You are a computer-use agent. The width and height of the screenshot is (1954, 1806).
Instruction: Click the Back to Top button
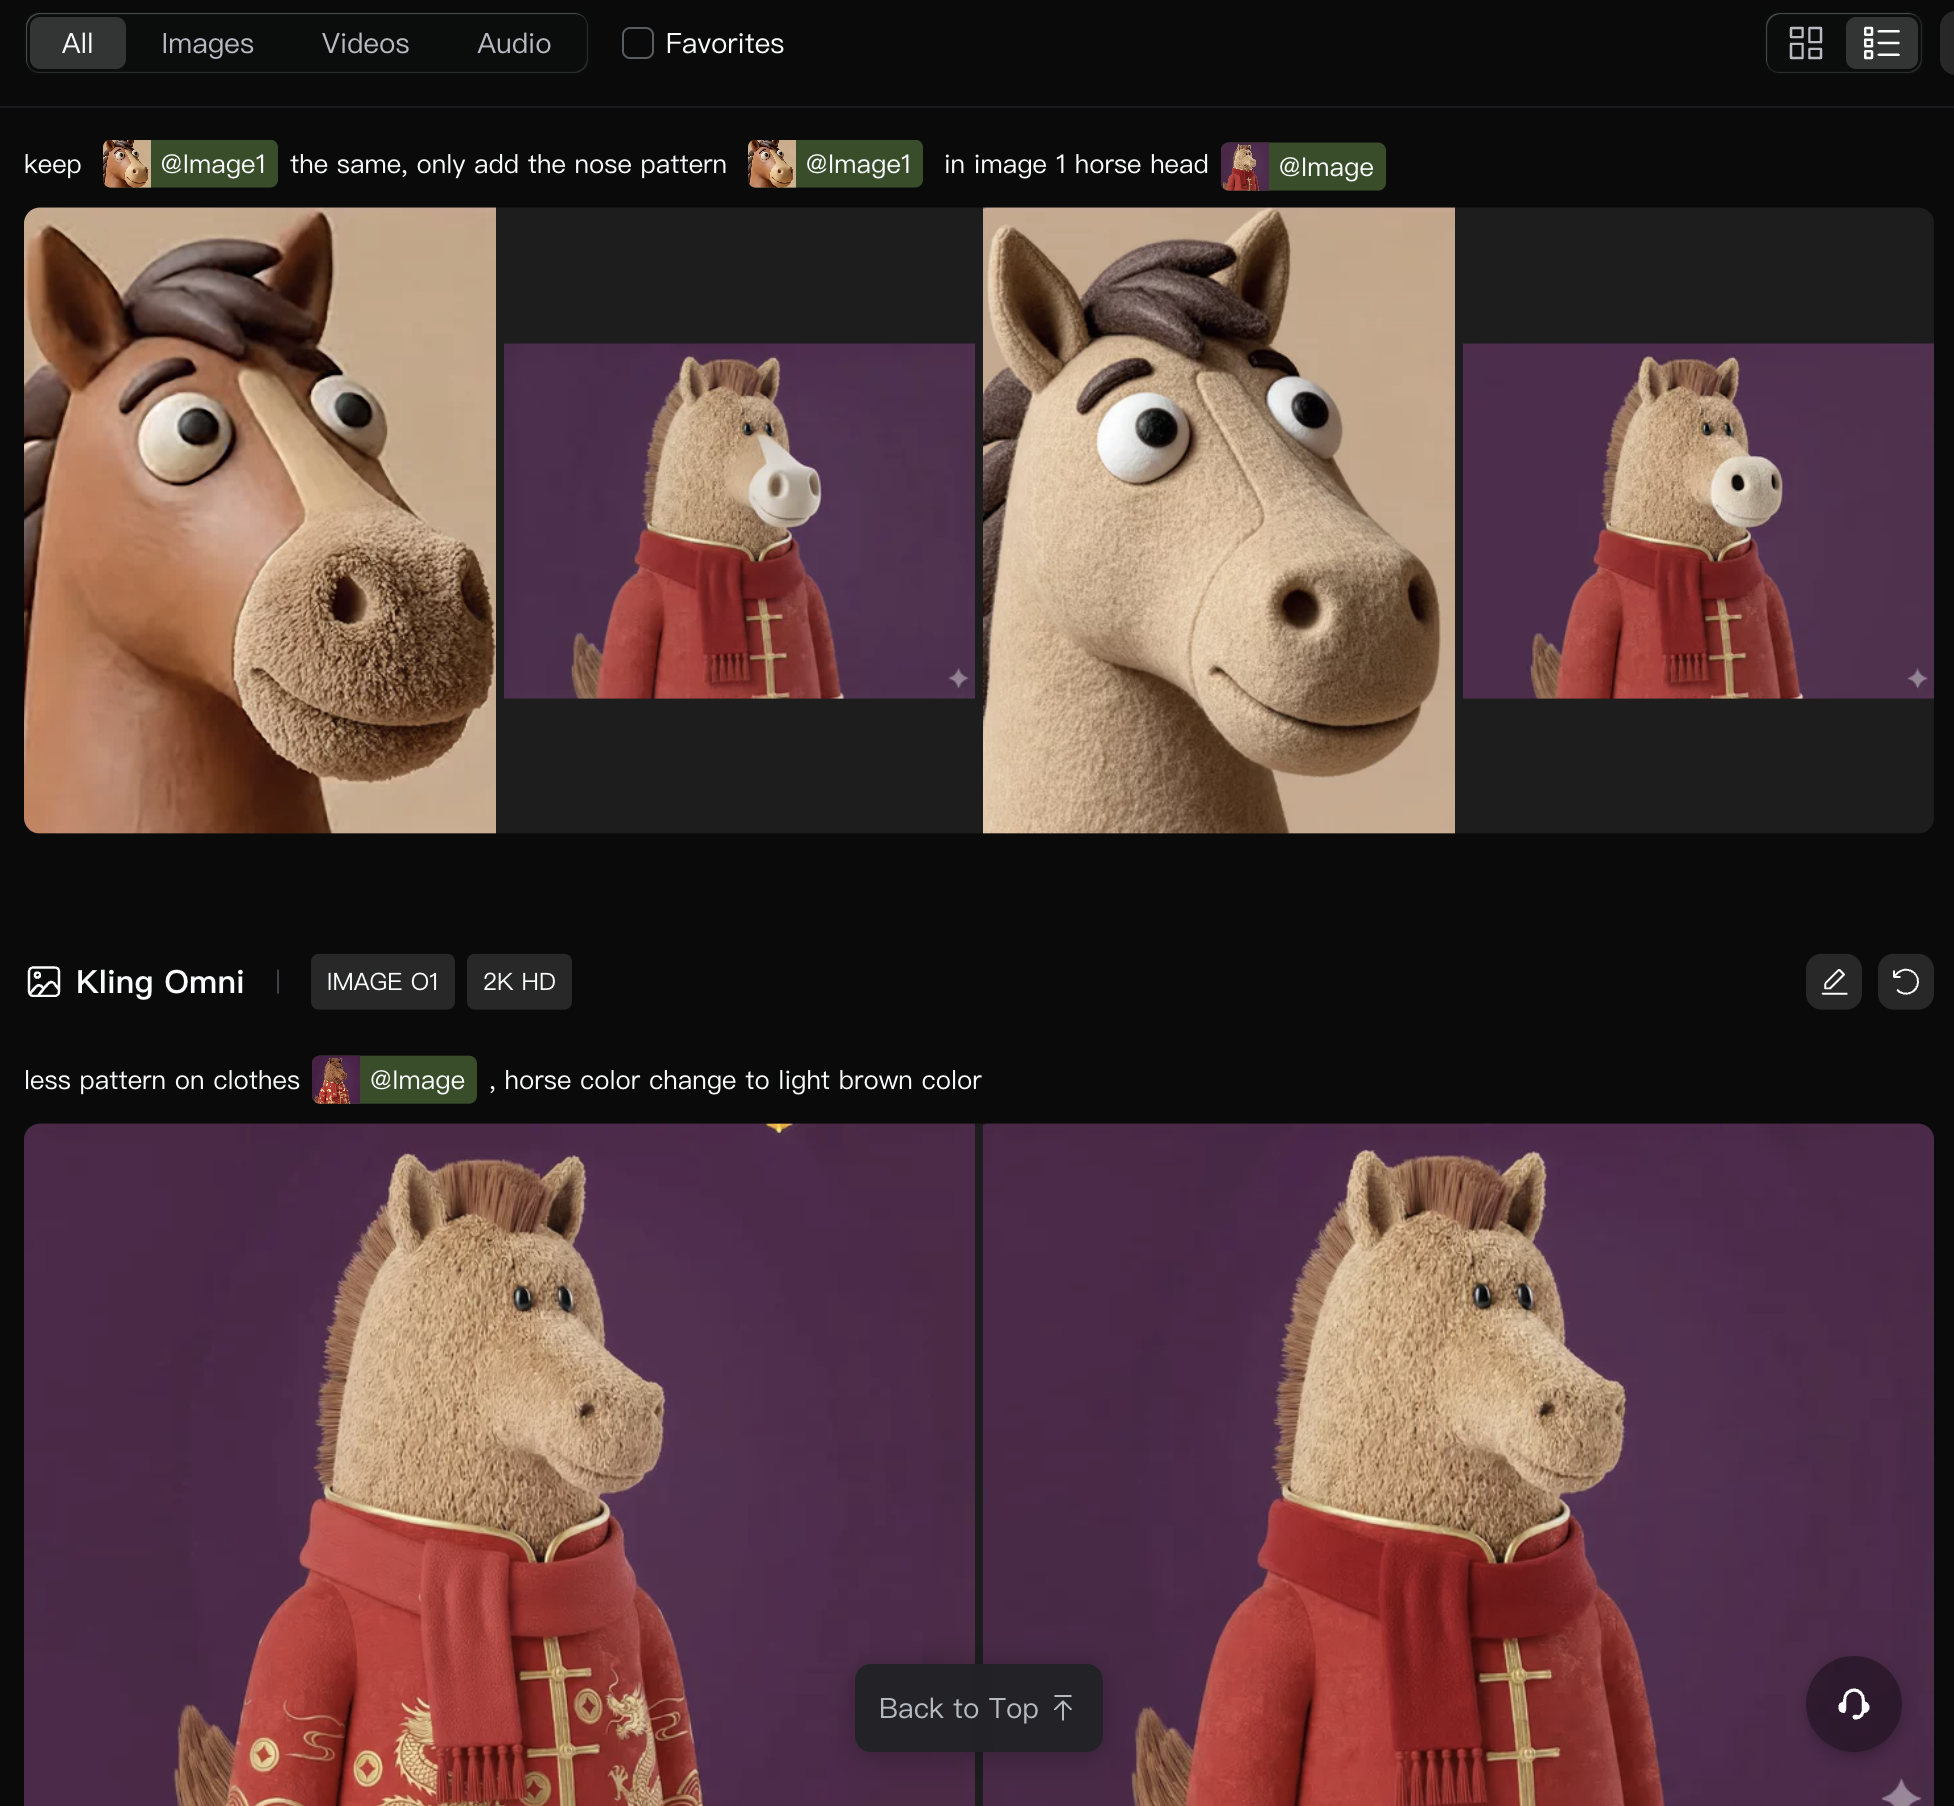point(977,1707)
